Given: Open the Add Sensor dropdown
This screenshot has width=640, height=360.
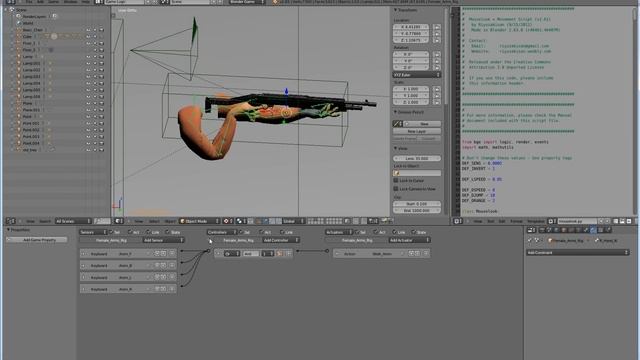Looking at the screenshot, I should [163, 240].
